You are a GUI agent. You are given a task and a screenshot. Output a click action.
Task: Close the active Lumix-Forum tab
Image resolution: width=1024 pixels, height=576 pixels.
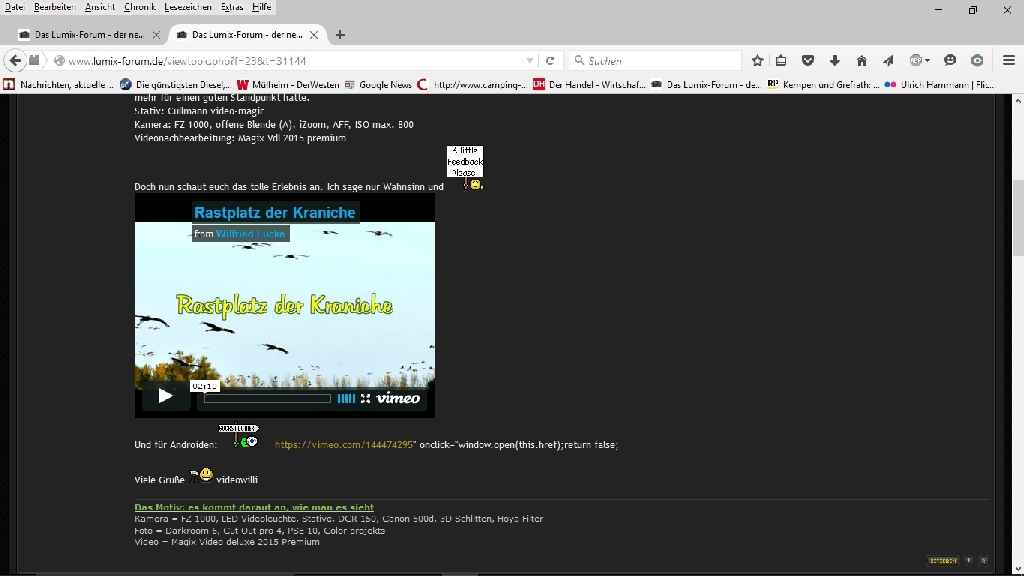(314, 35)
